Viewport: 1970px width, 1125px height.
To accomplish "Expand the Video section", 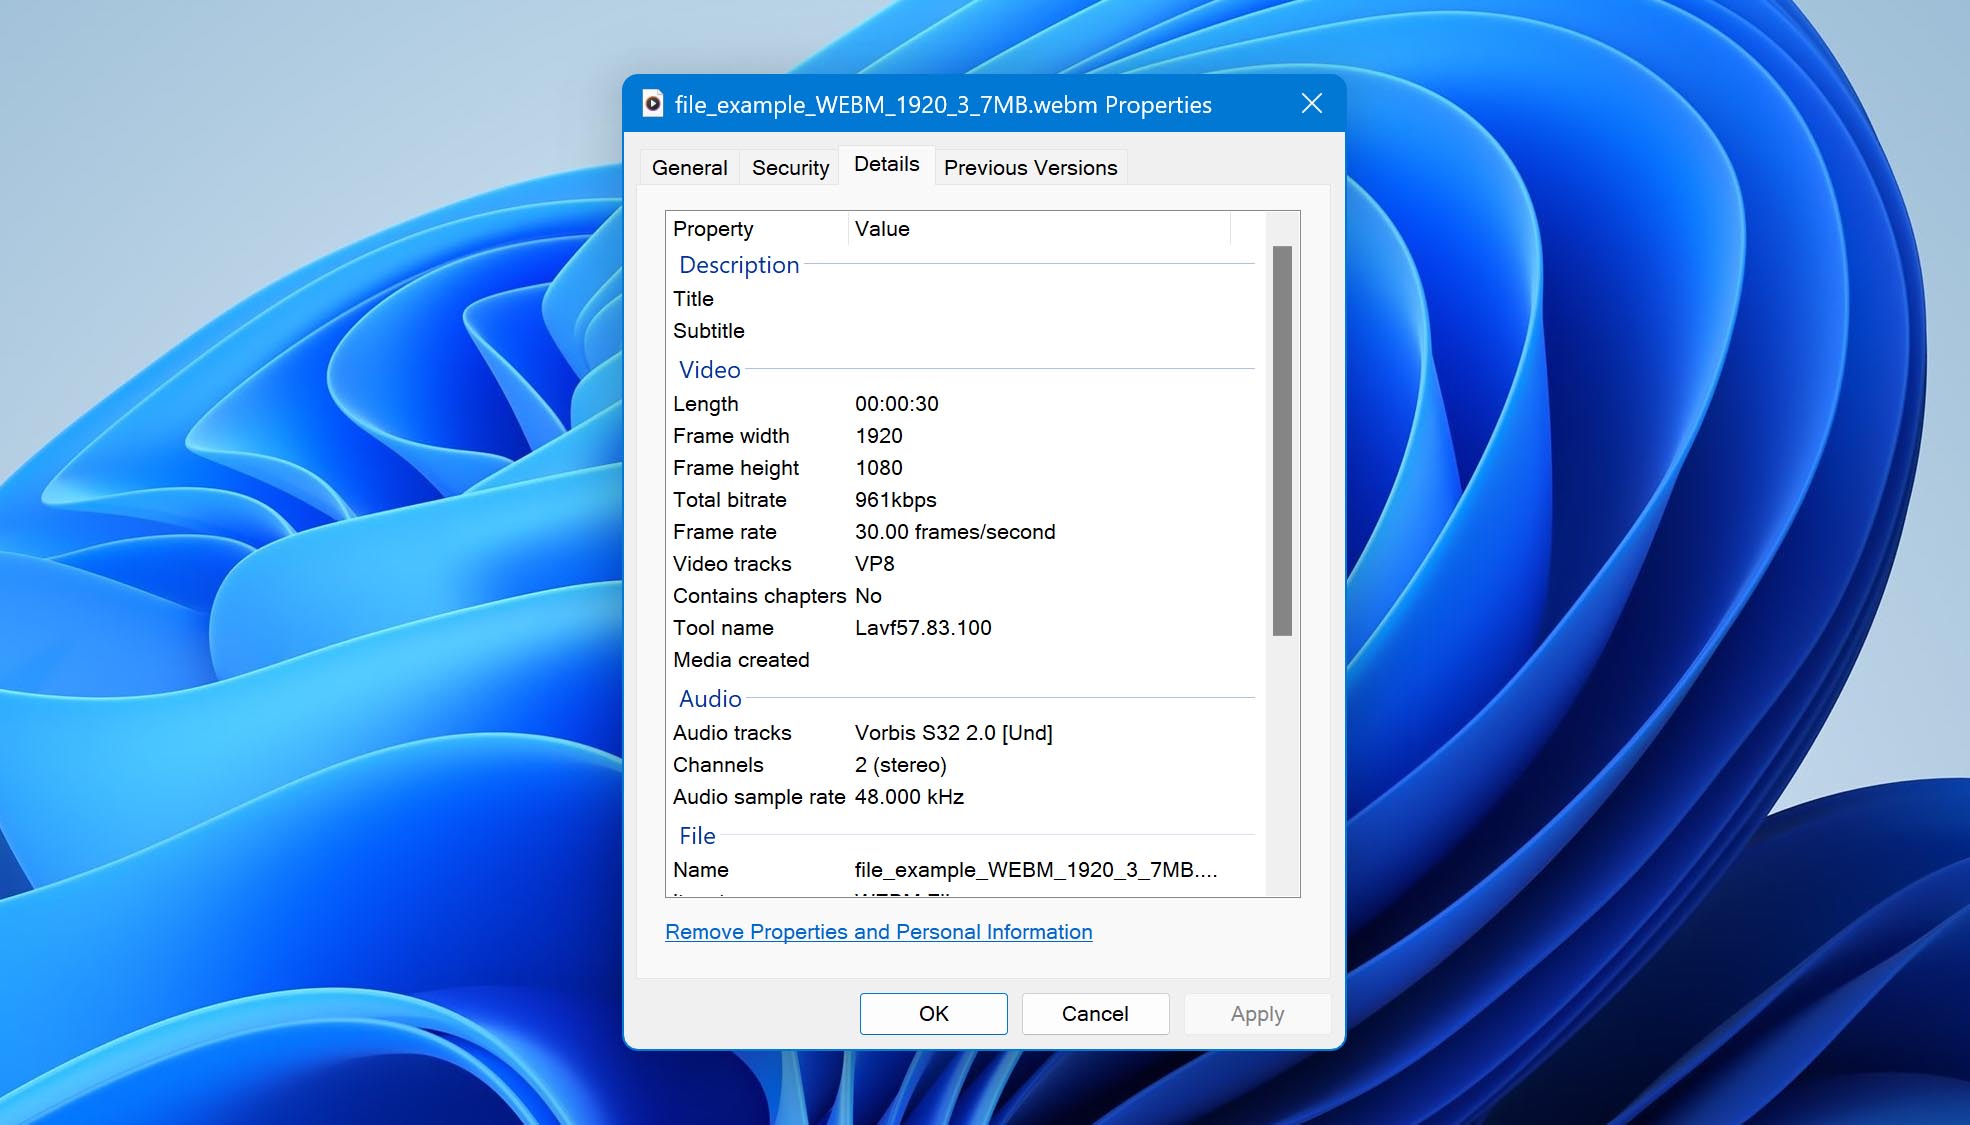I will (709, 368).
